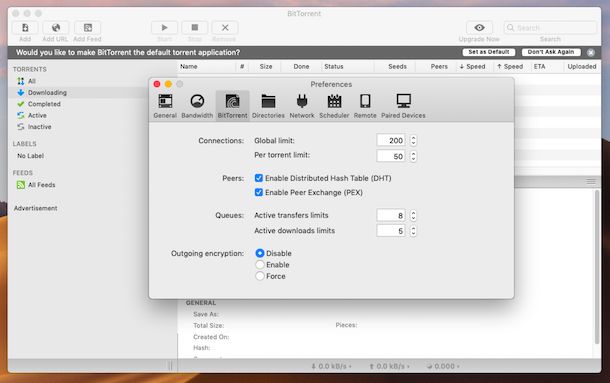The image size is (610, 383).
Task: Click the Active transfers limits stepper
Action: (x=413, y=215)
